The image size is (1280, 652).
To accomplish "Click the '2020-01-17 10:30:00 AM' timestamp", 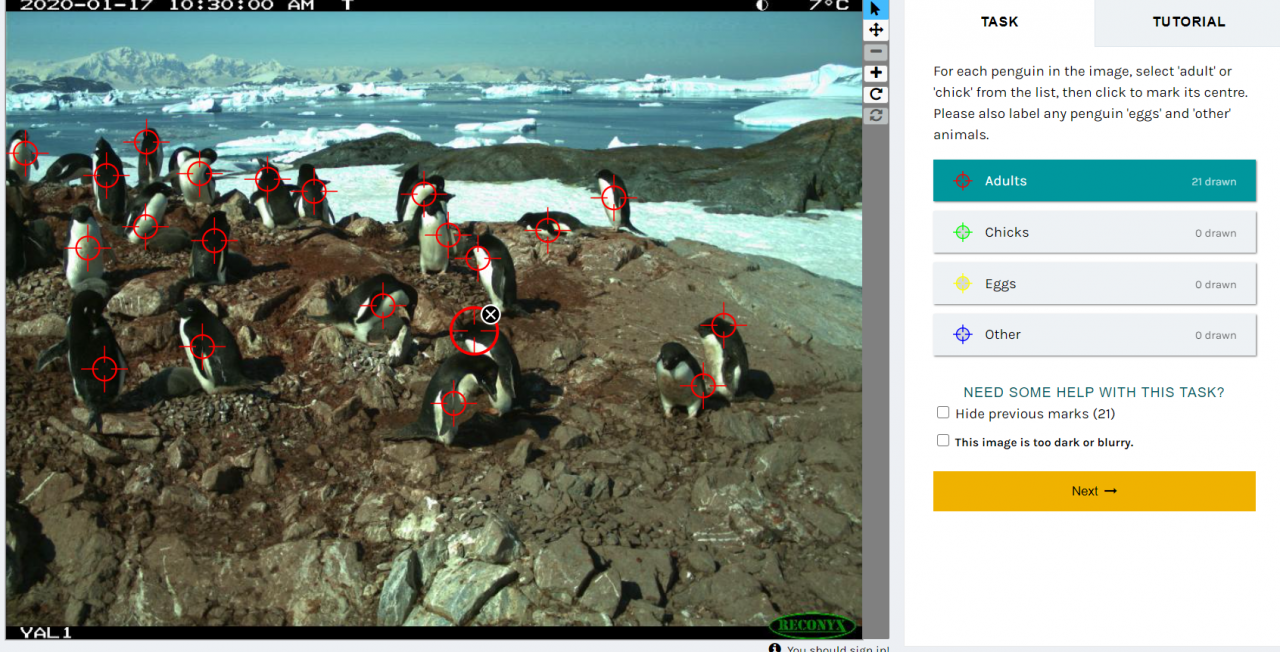I will (x=167, y=5).
